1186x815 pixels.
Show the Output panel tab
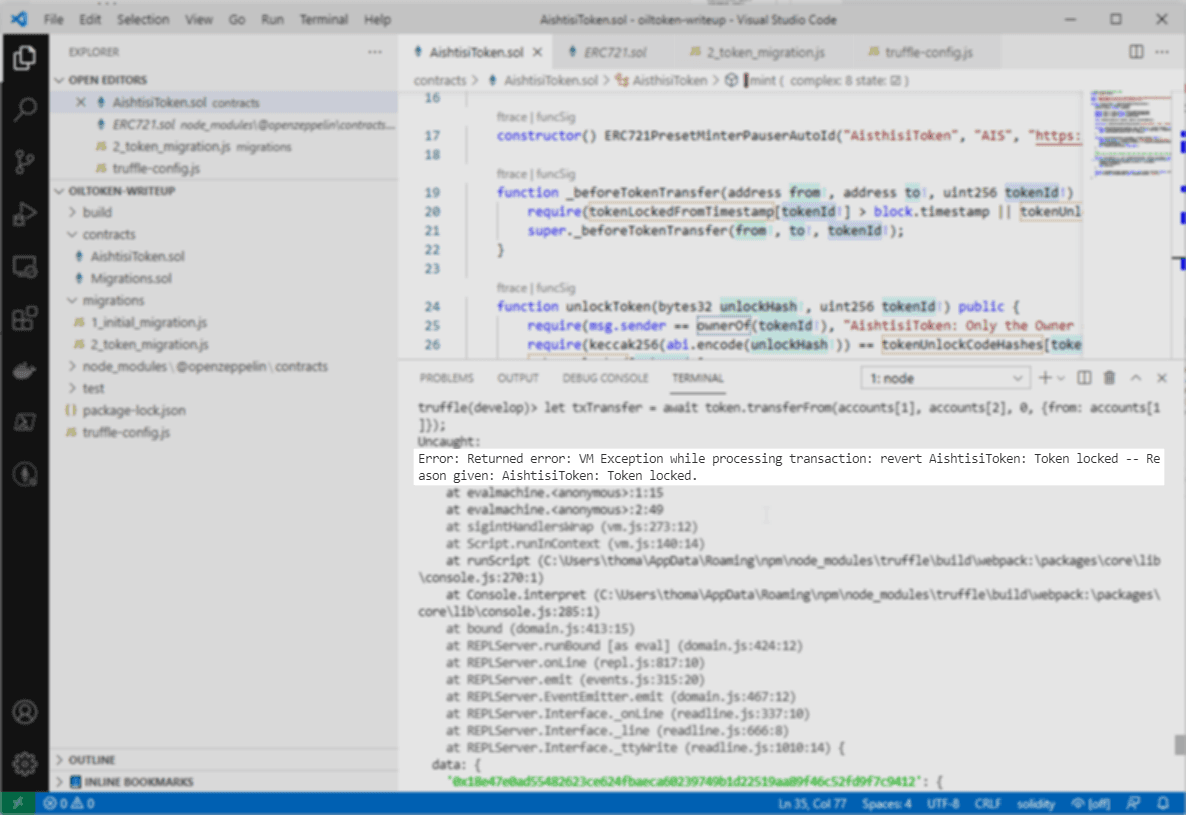point(518,378)
